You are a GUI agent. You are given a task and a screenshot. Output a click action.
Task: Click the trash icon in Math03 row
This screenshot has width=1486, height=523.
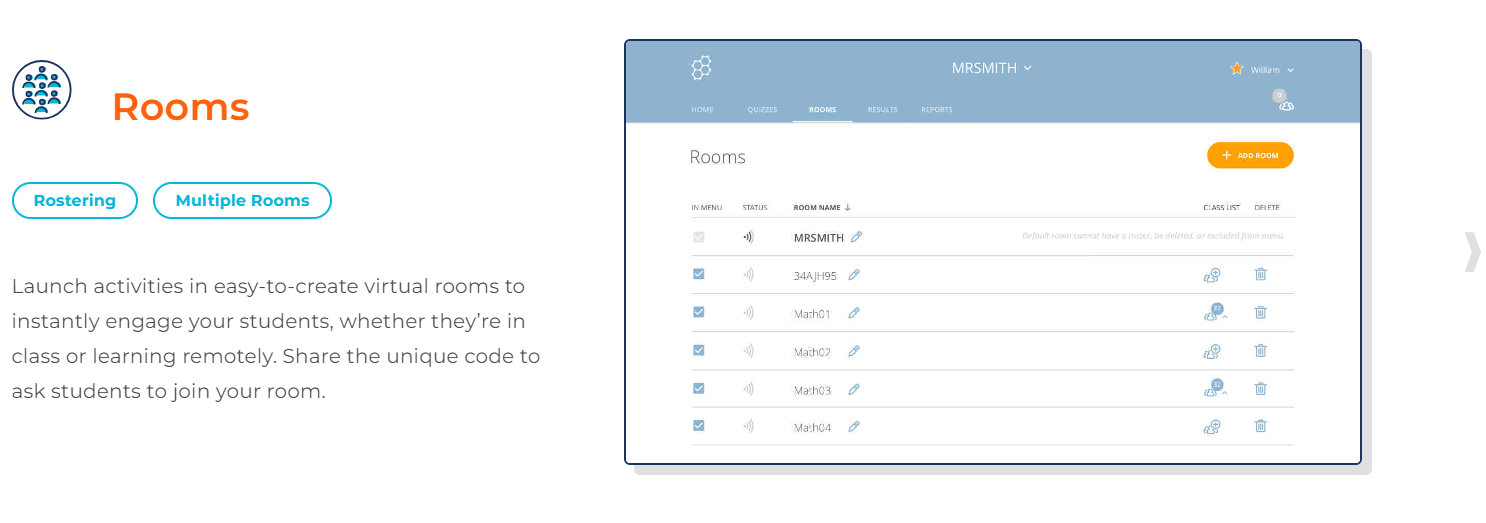pos(1261,388)
